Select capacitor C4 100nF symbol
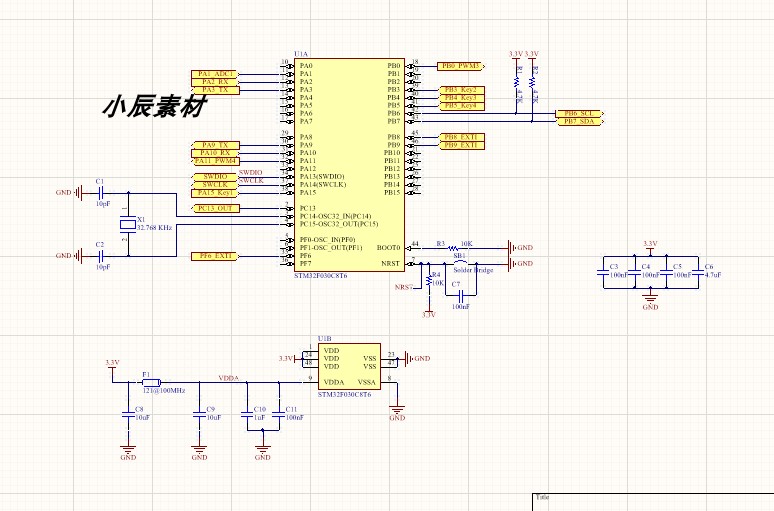Image resolution: width=774 pixels, height=511 pixels. pyautogui.click(x=635, y=272)
